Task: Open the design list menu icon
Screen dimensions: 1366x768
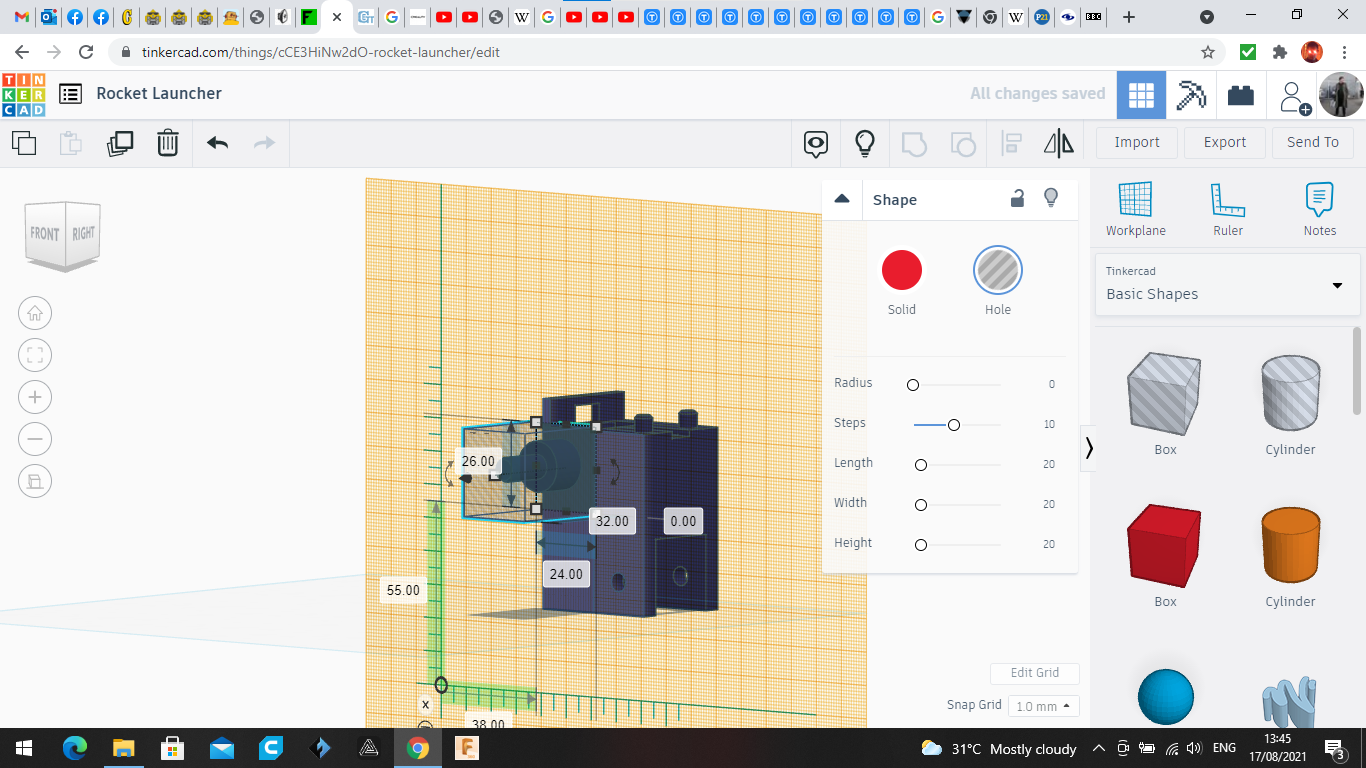Action: pyautogui.click(x=70, y=94)
